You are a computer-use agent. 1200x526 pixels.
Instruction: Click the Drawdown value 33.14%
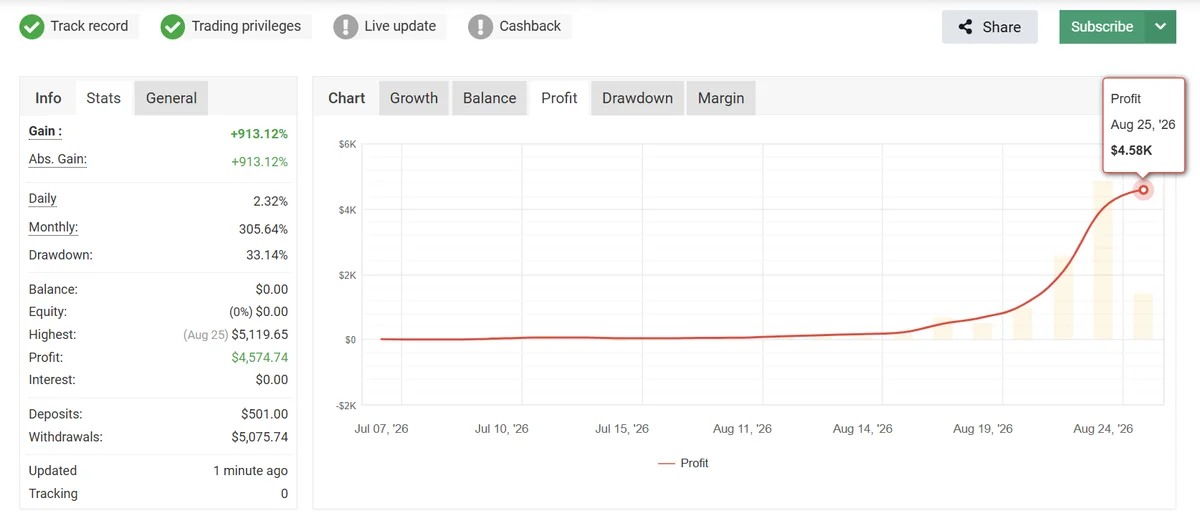click(x=267, y=255)
